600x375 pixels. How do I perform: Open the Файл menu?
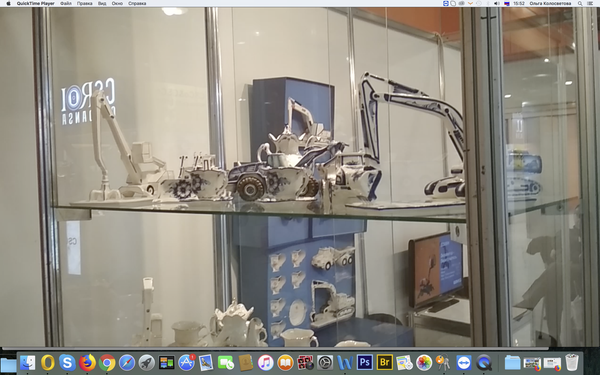click(x=66, y=3)
